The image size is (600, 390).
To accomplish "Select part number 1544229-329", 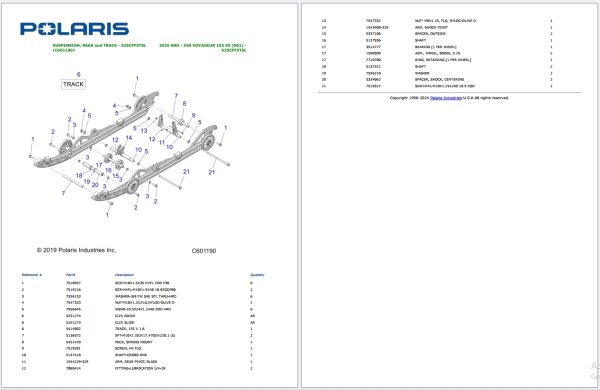I will [77, 362].
